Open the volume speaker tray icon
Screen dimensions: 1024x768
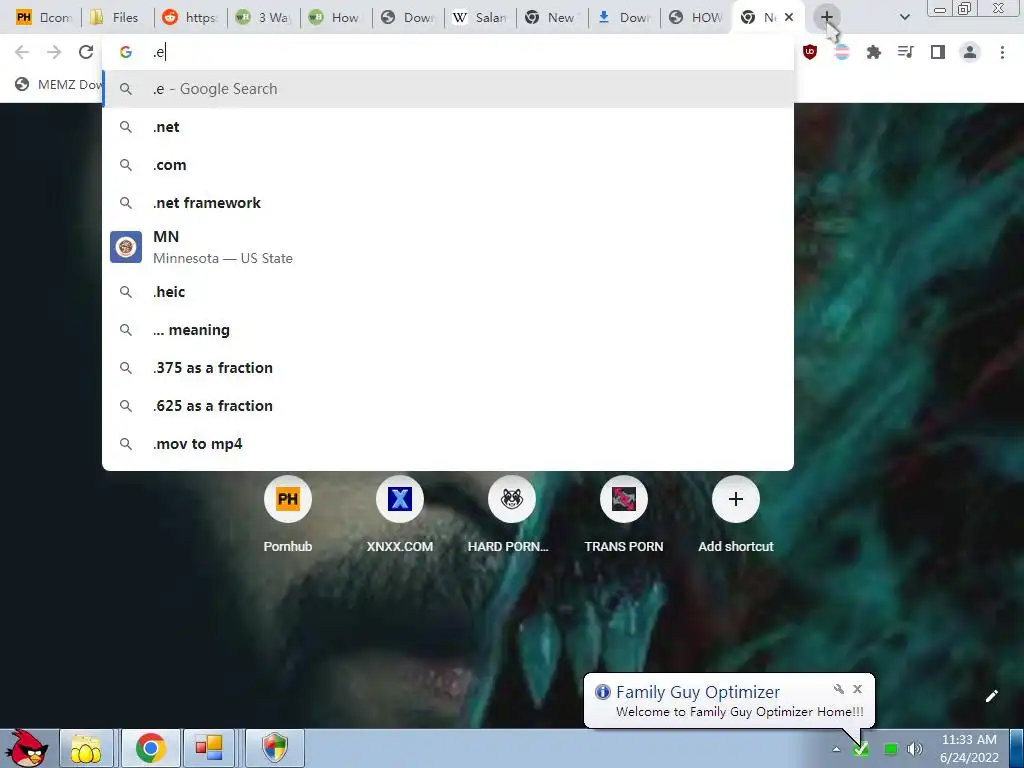coord(914,749)
